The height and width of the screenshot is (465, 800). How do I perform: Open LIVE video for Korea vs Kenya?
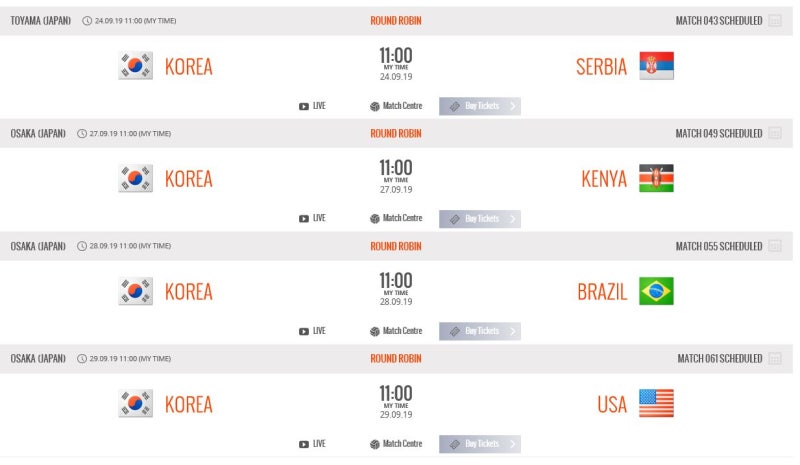tap(312, 218)
